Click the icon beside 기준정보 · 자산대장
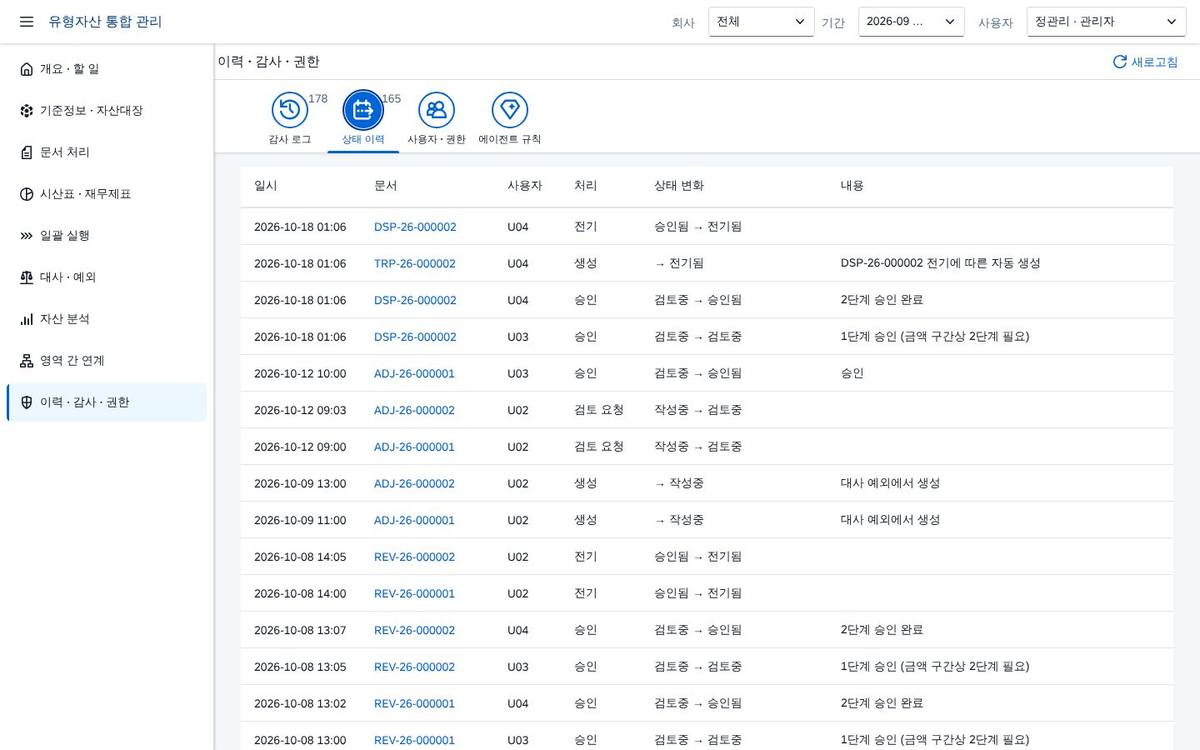Image resolution: width=1200 pixels, height=750 pixels. click(27, 111)
